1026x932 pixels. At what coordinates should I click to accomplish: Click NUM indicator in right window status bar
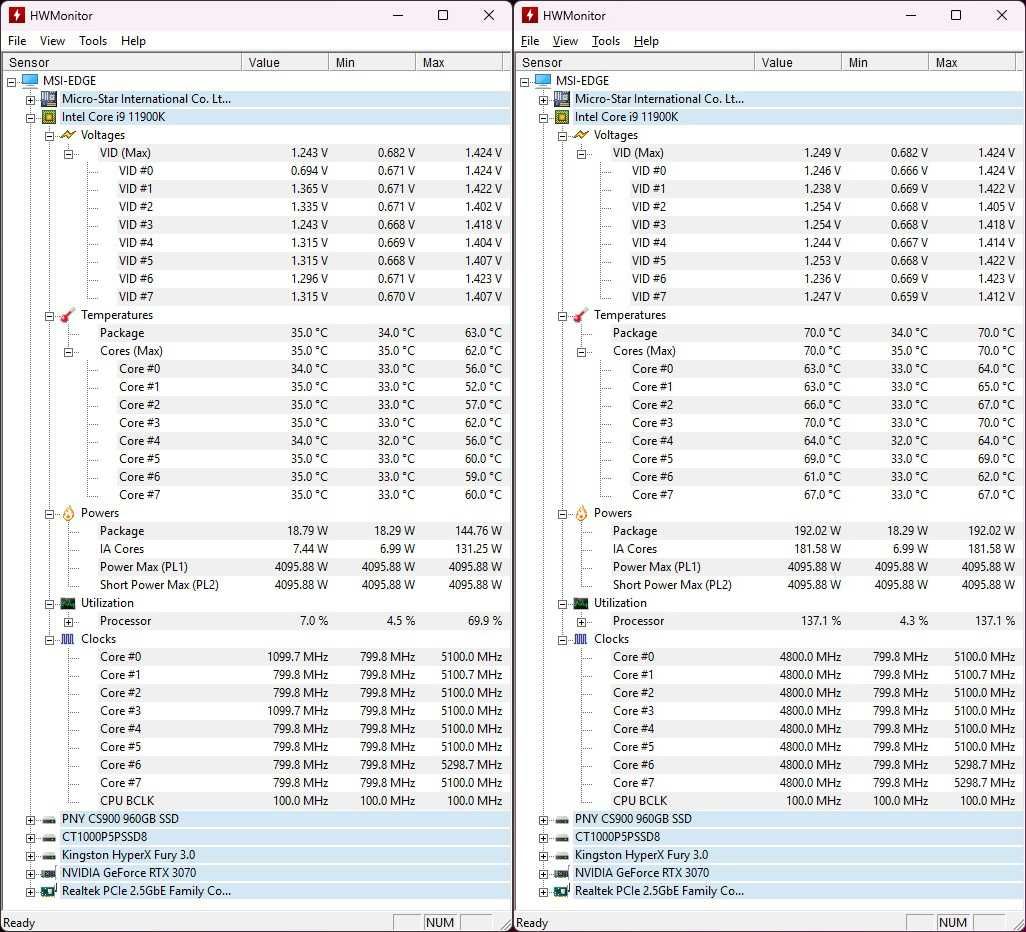(953, 922)
